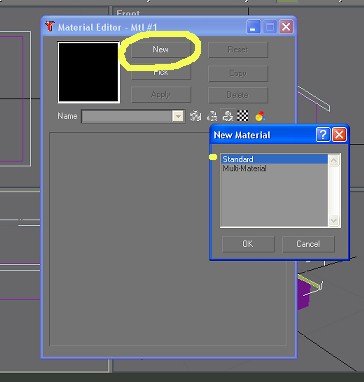Viewport: 364px width, 382px height.
Task: Click the second grayed icon in material toolbar
Action: coord(212,116)
